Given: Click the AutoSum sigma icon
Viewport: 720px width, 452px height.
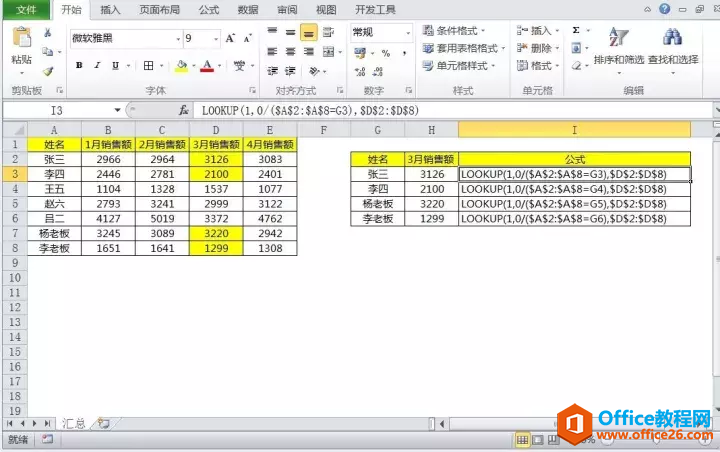Looking at the screenshot, I should [x=576, y=30].
